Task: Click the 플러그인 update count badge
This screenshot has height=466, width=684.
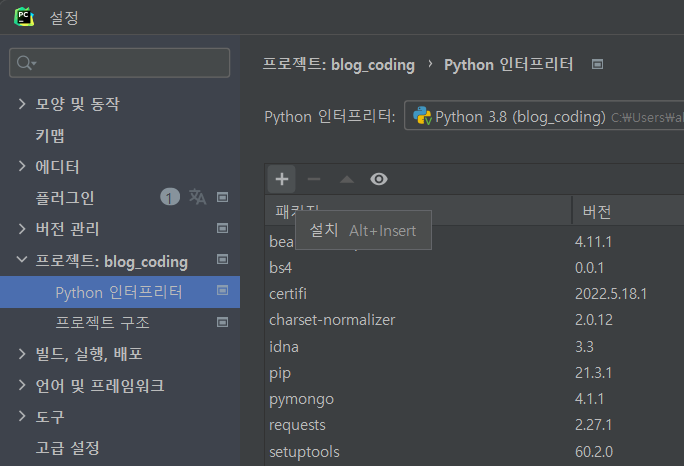Action: click(x=170, y=197)
